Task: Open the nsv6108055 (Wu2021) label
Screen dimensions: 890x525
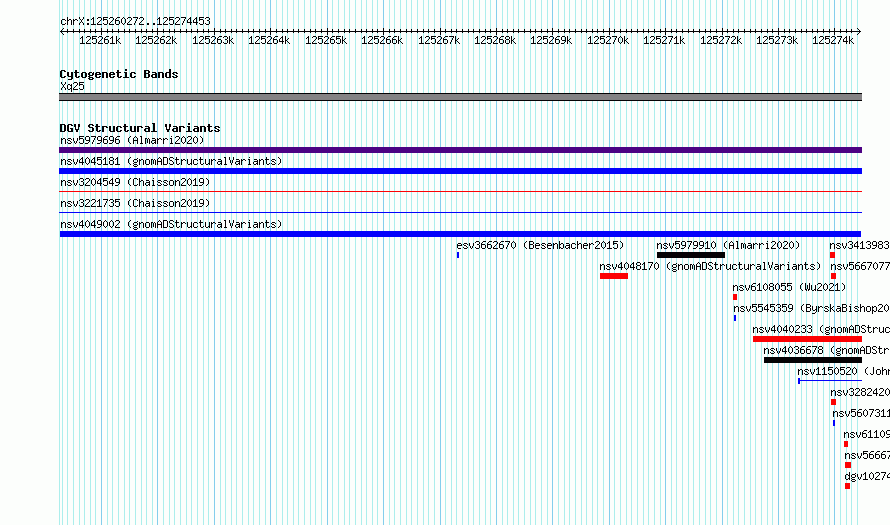Action: pyautogui.click(x=789, y=287)
